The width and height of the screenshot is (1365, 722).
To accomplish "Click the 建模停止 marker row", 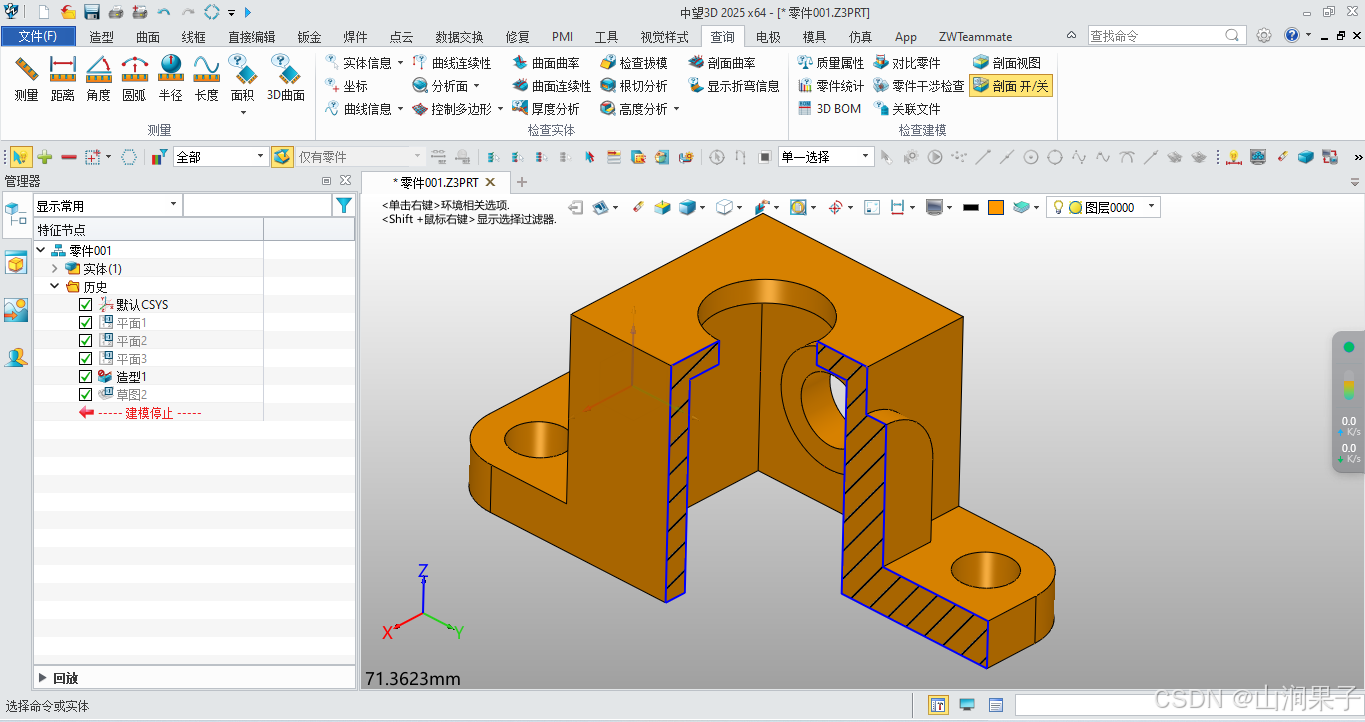I will point(148,413).
